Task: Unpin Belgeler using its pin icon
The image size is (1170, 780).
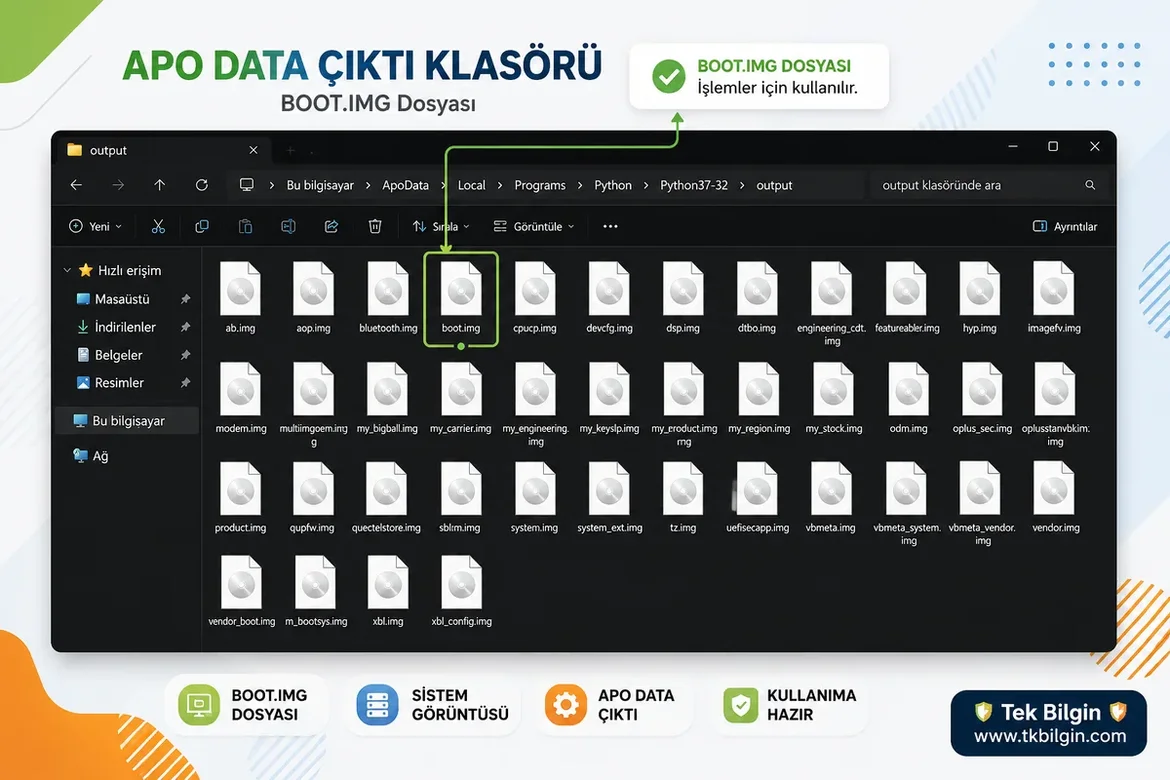Action: point(185,355)
